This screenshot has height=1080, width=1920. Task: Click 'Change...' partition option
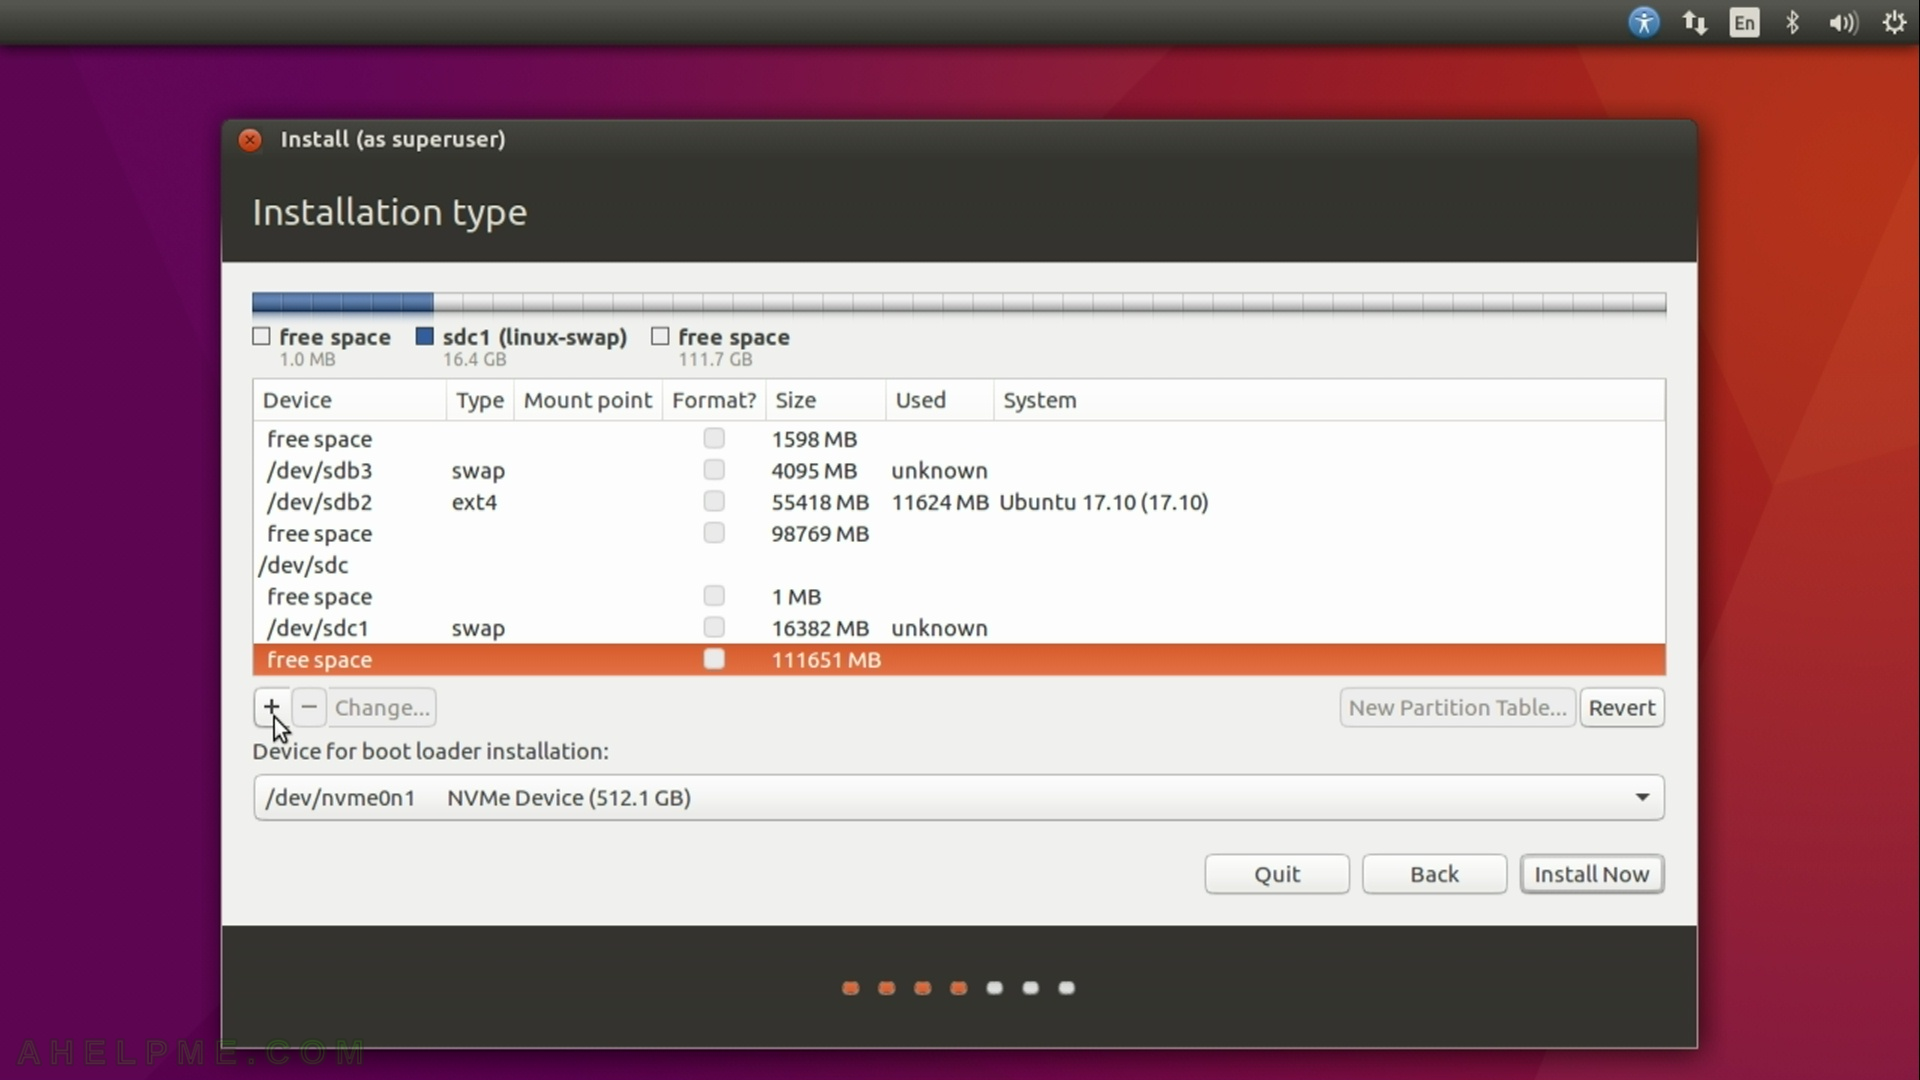[382, 707]
